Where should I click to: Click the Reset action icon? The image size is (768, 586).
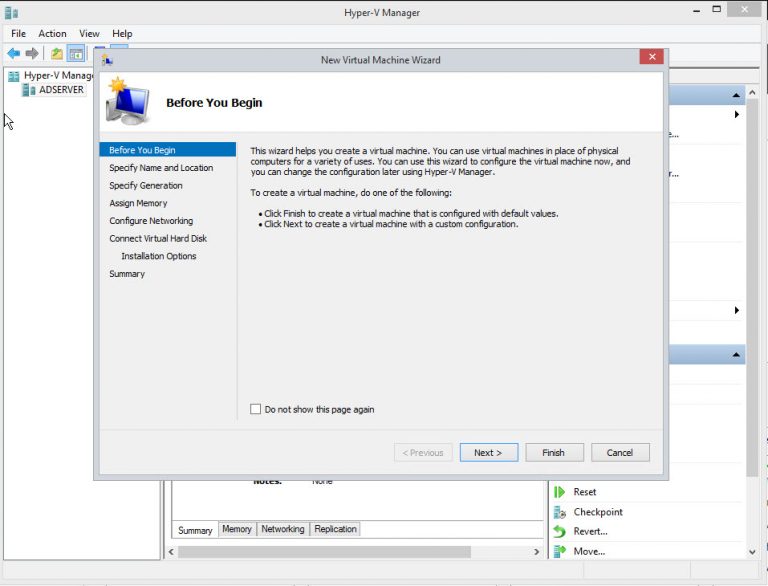point(560,492)
